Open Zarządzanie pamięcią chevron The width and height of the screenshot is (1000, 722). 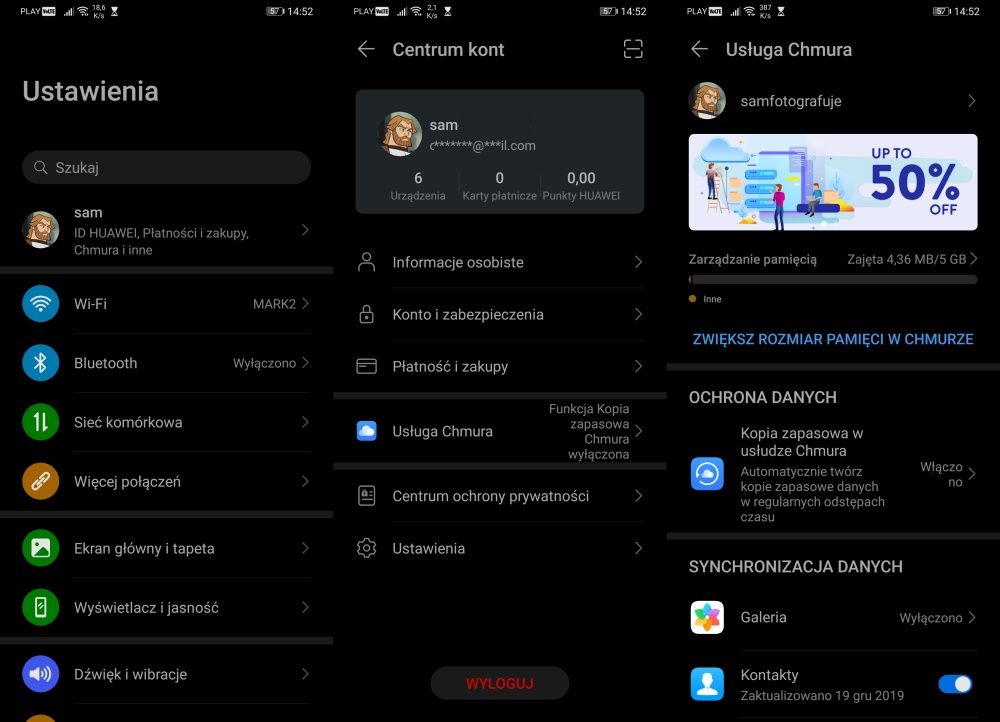973,259
